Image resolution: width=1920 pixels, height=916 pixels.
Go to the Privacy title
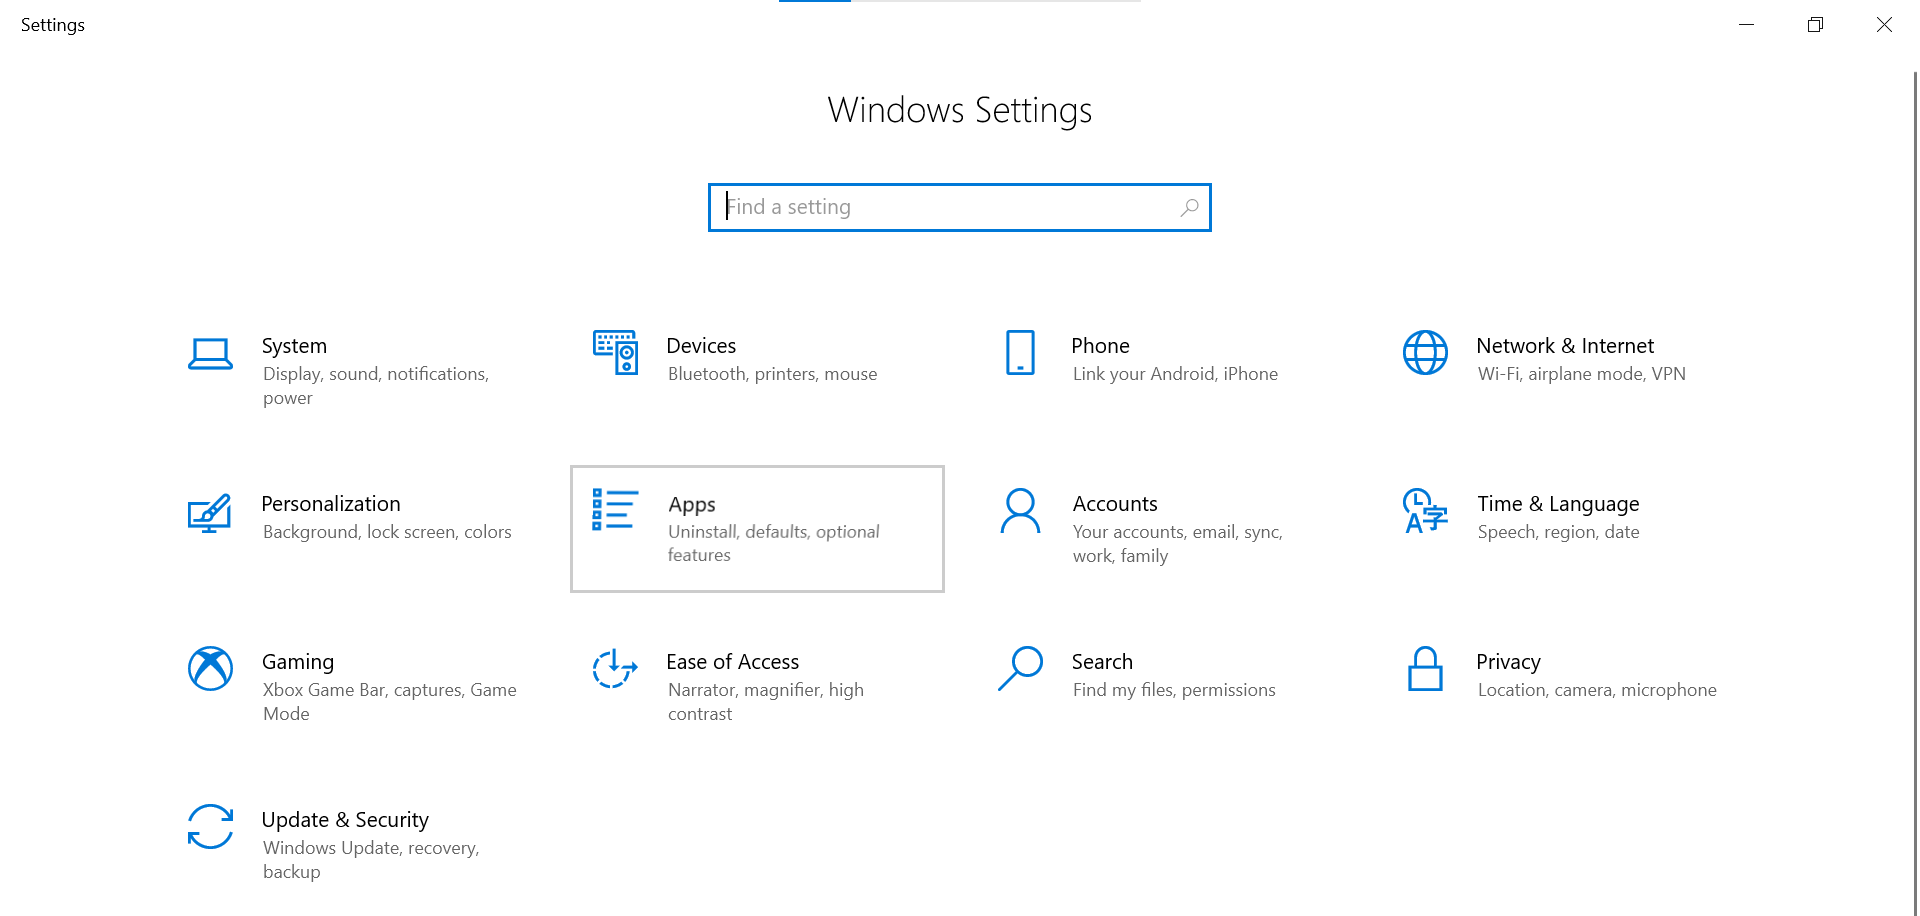pos(1508,662)
